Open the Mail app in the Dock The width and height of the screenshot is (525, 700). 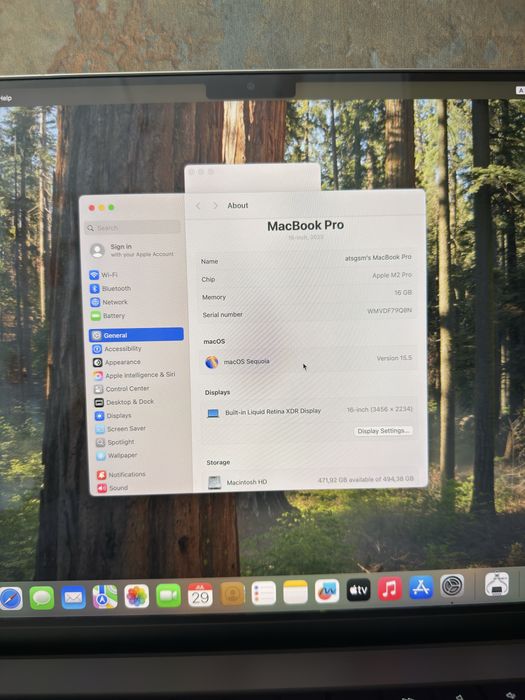[x=73, y=597]
